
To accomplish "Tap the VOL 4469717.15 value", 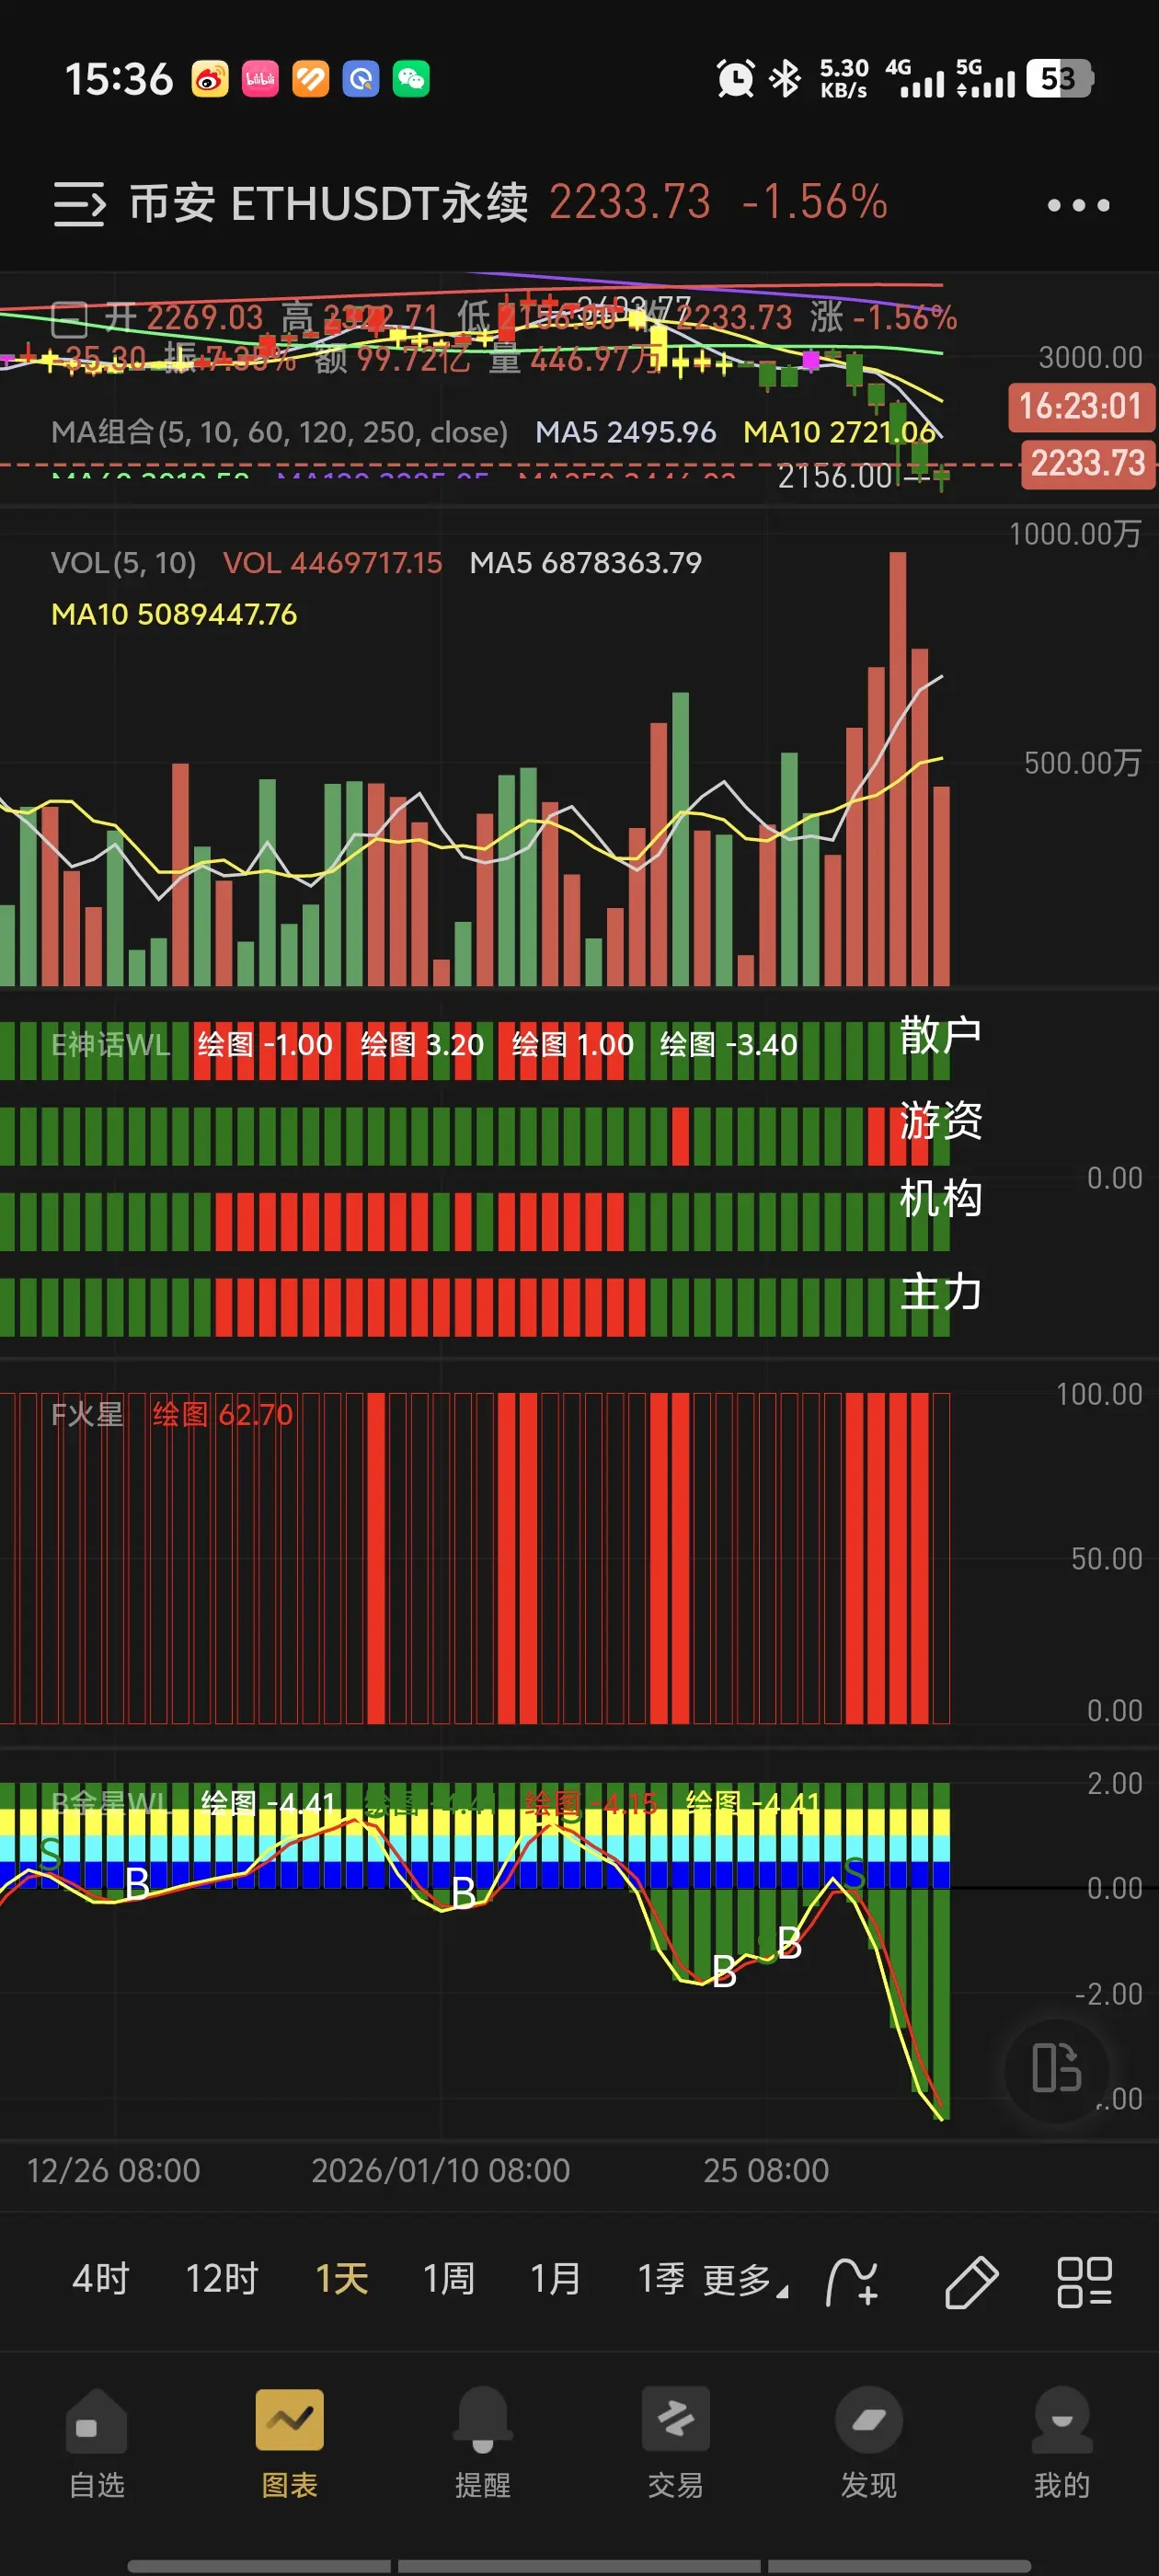I will (x=332, y=563).
